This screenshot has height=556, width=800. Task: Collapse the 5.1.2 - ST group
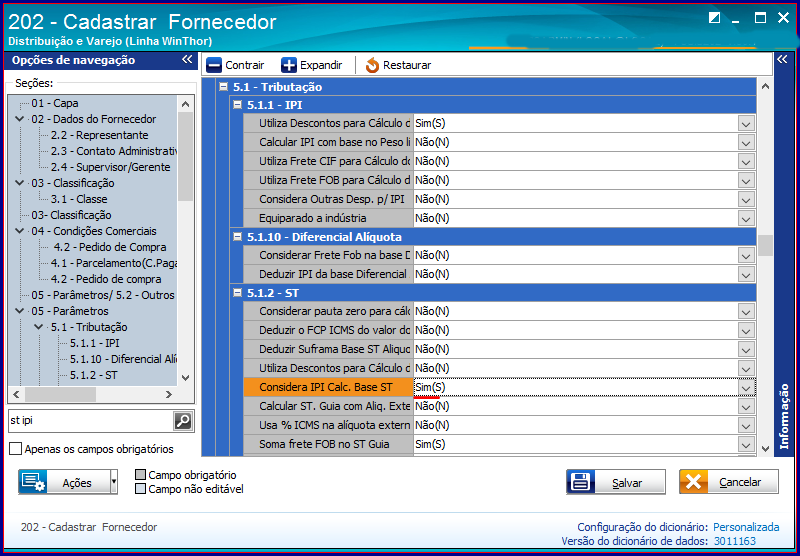pos(237,293)
